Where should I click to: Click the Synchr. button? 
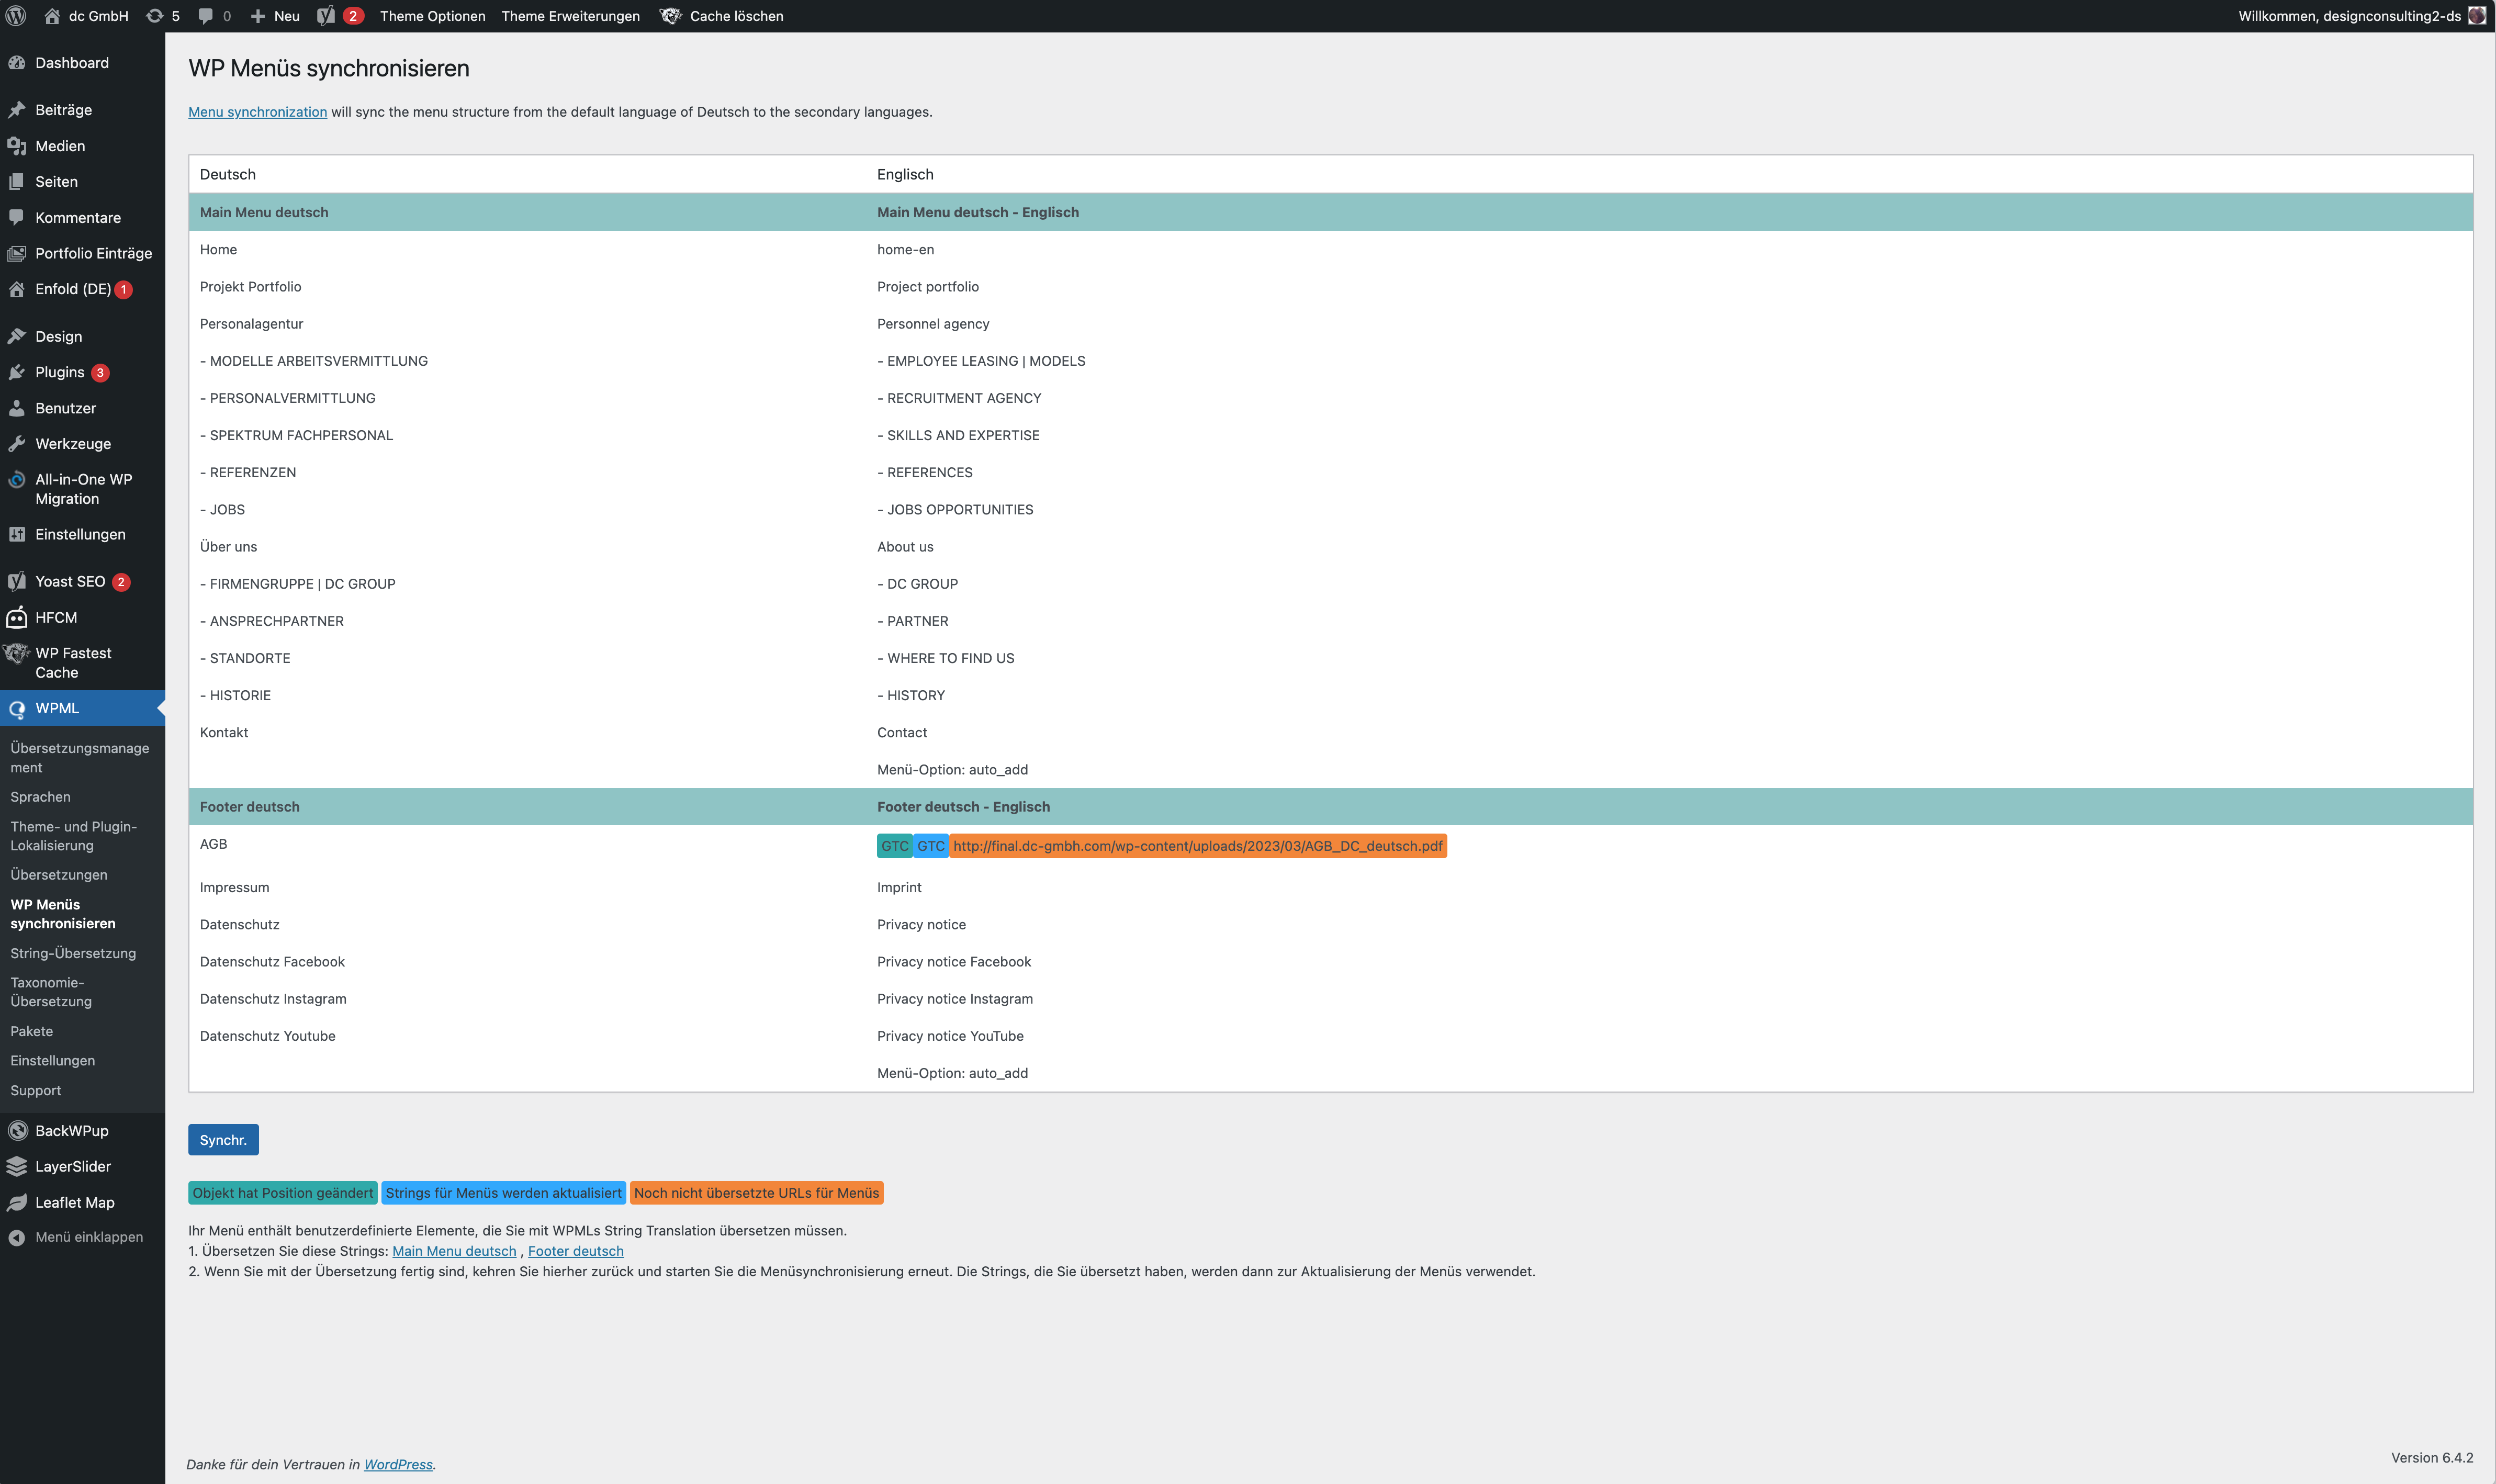point(223,1140)
